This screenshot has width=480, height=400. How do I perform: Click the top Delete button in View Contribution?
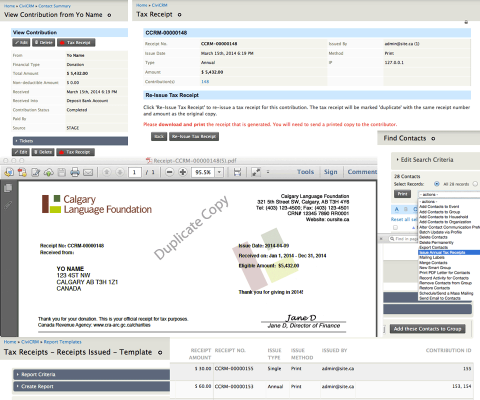click(44, 43)
